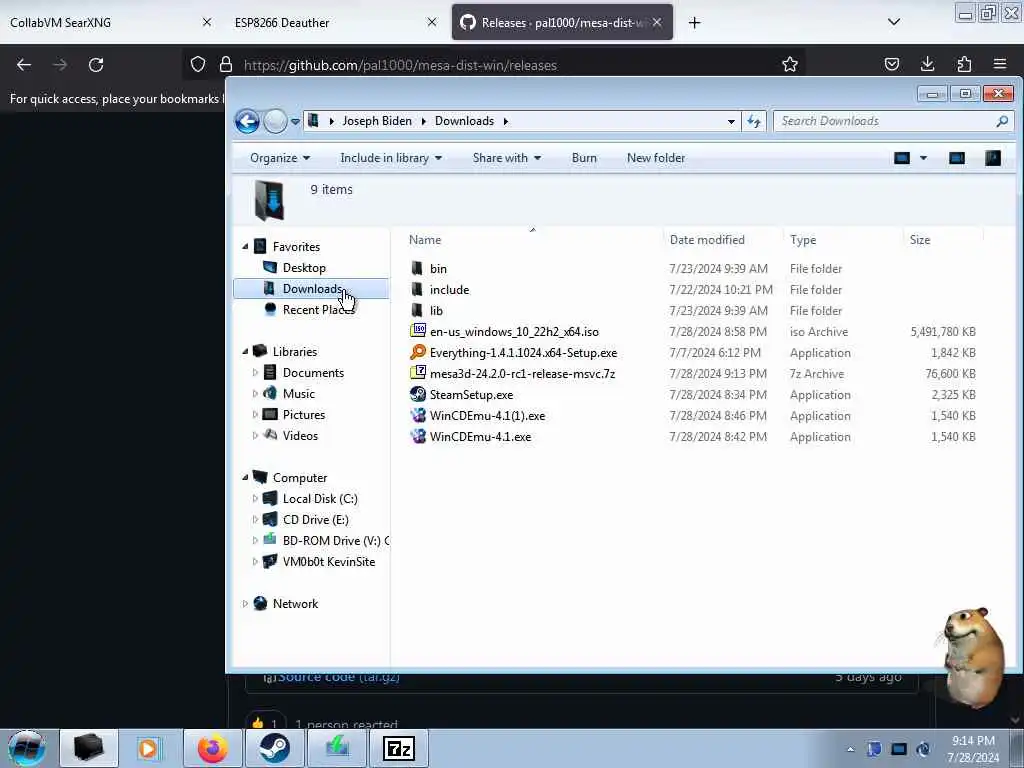Sort by Date modified column header

click(x=722, y=240)
